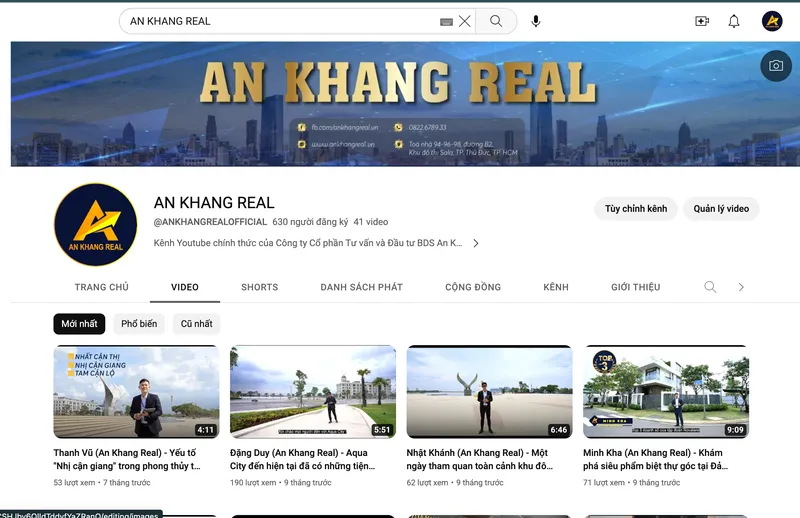Open the account avatar menu
The image size is (800, 518).
coord(772,21)
